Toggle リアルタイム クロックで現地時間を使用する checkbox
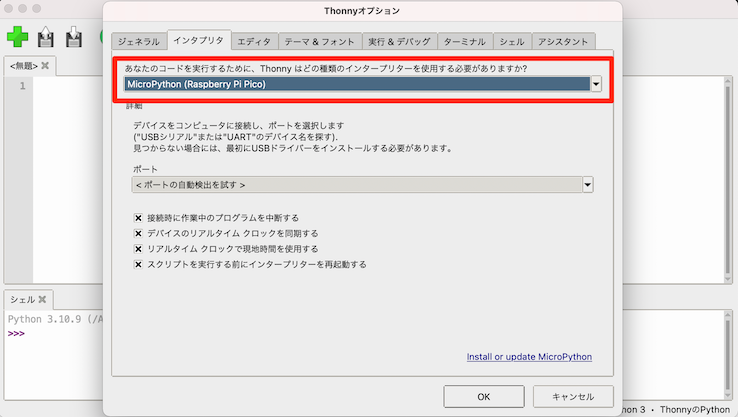The image size is (738, 417). coord(138,249)
